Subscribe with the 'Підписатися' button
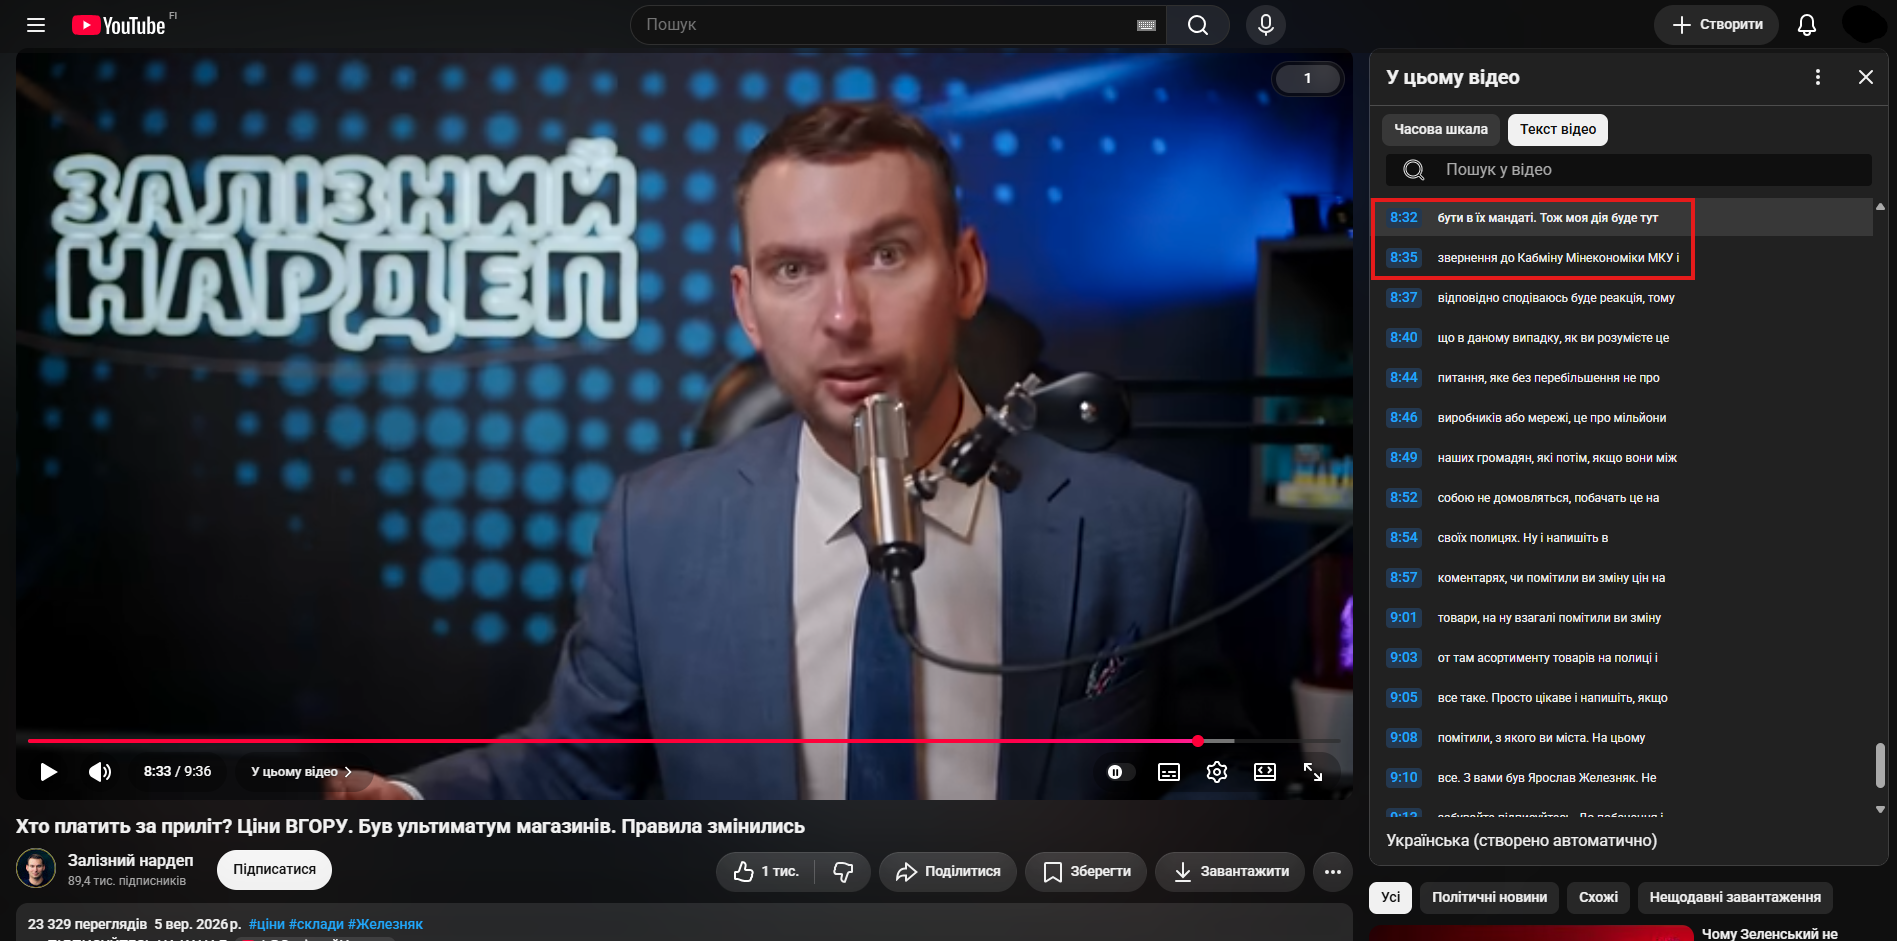 [x=275, y=870]
